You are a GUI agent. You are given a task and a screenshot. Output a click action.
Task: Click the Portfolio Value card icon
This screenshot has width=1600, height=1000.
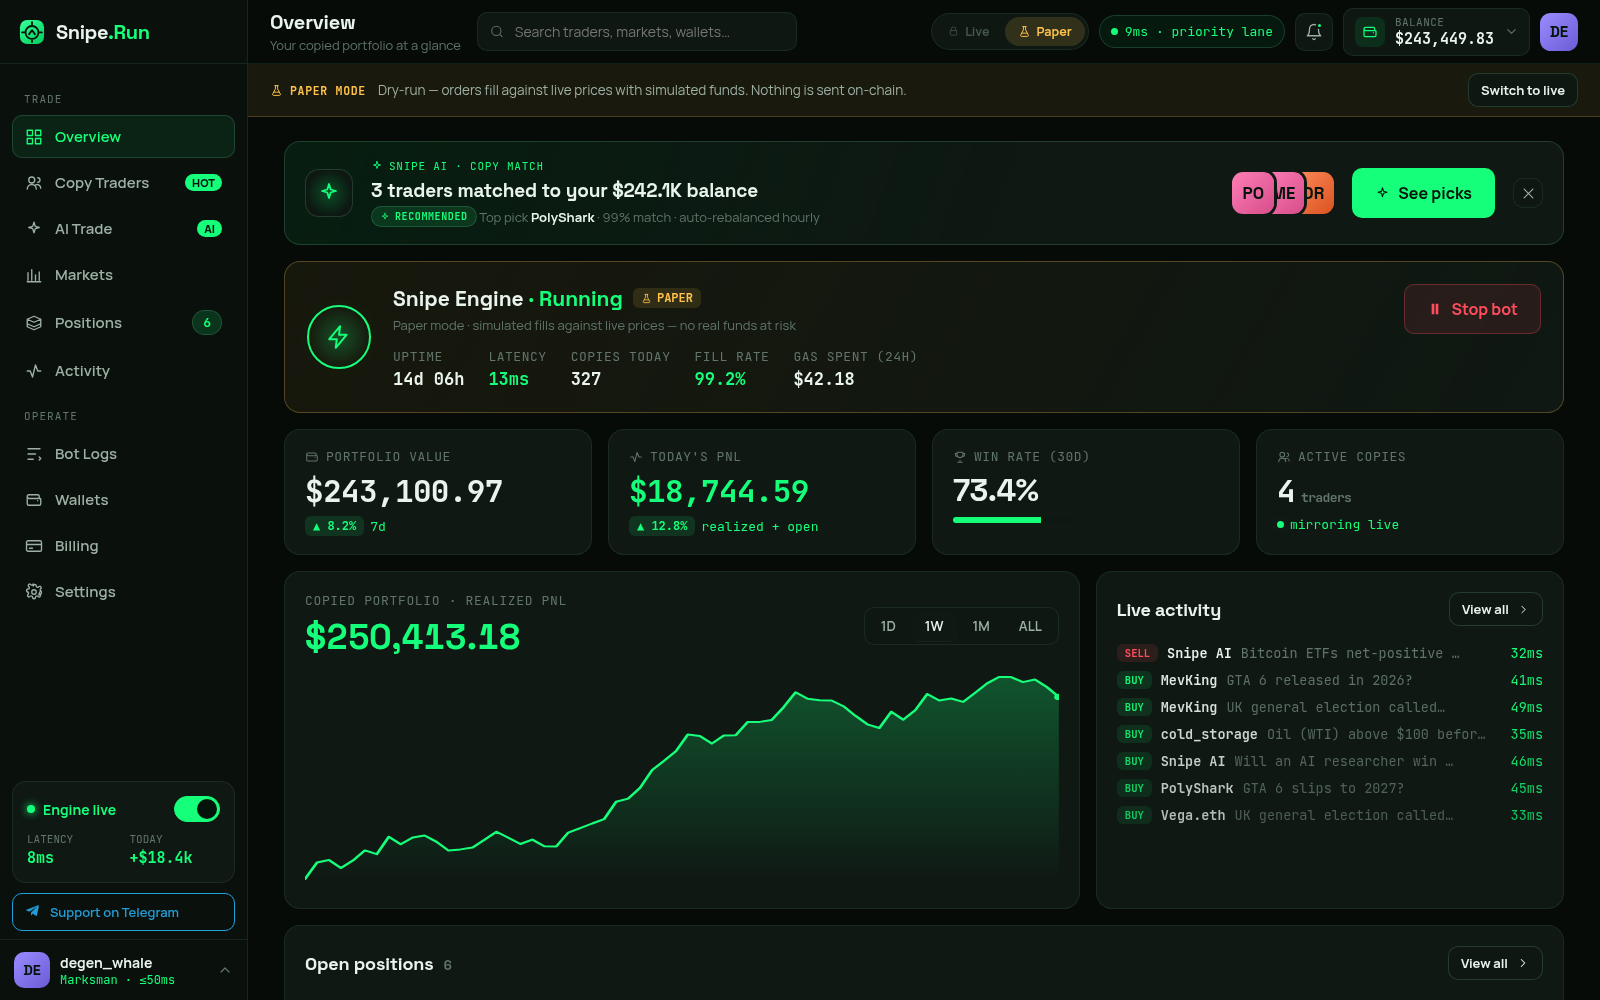(311, 457)
